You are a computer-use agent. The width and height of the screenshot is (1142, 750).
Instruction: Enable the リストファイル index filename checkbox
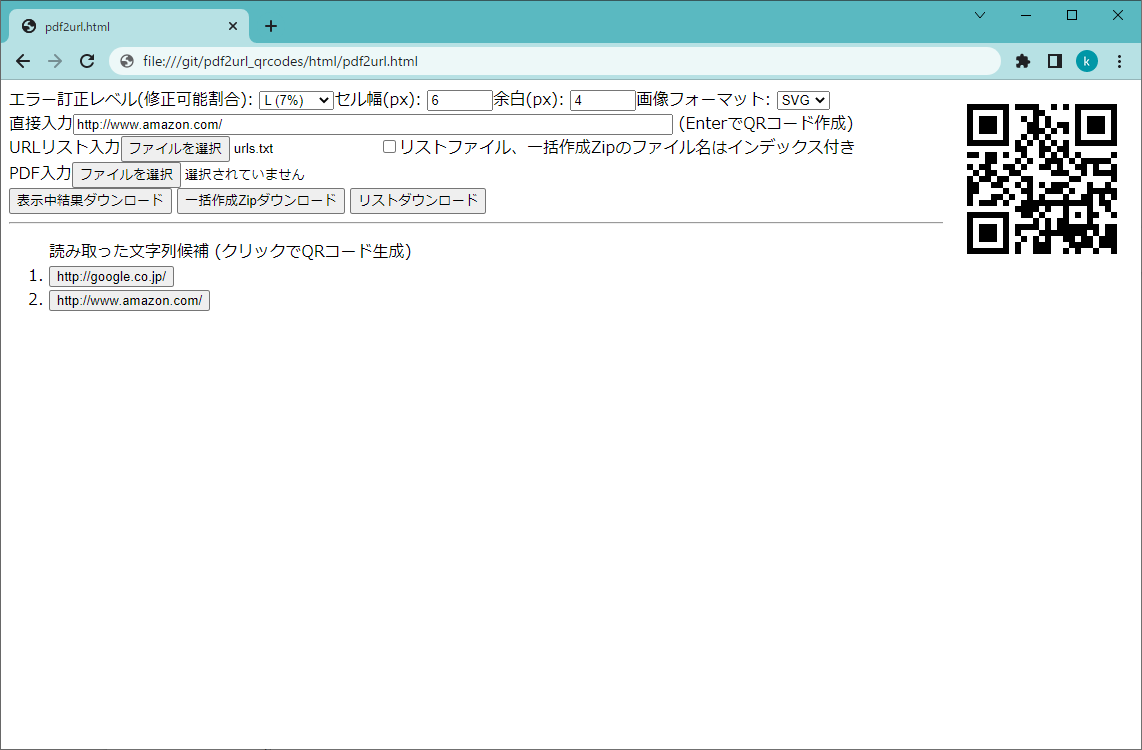point(389,146)
